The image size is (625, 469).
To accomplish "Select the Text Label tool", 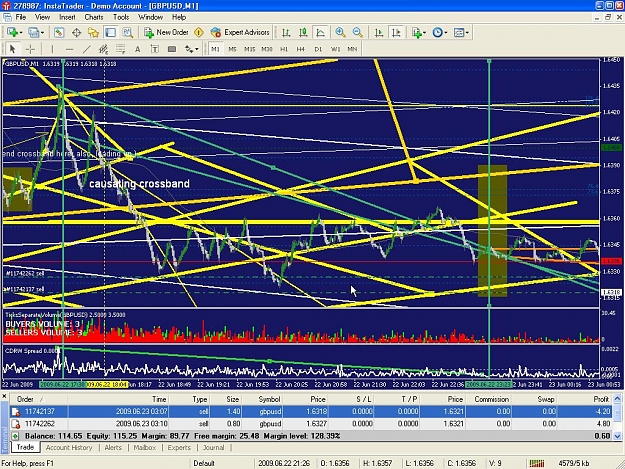I will [155, 49].
